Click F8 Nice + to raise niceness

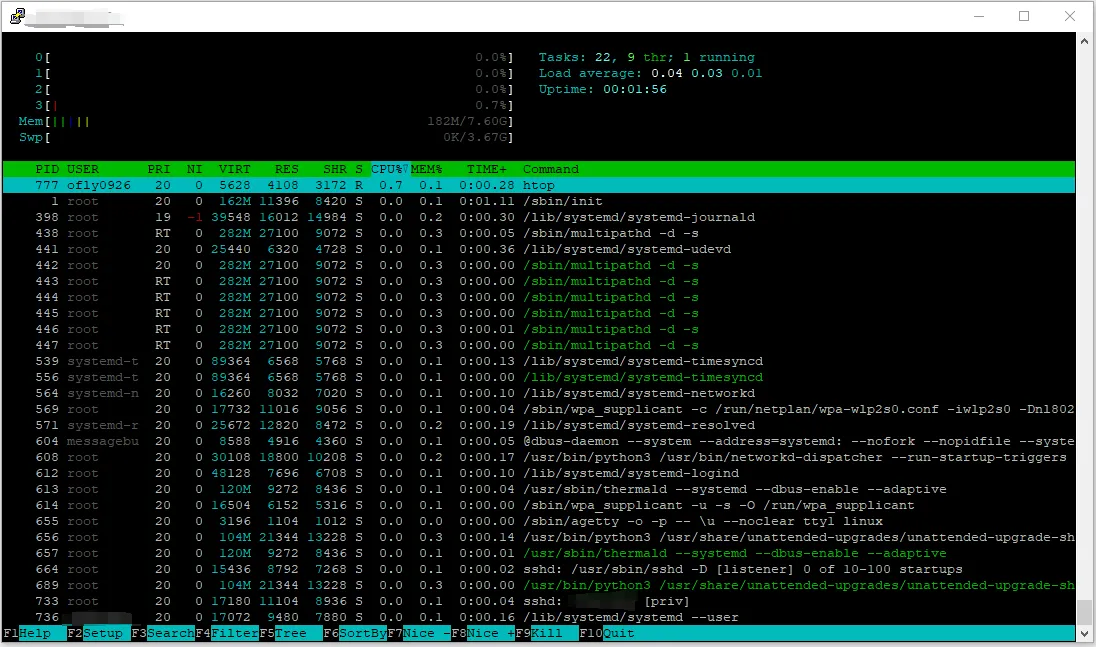(x=483, y=633)
